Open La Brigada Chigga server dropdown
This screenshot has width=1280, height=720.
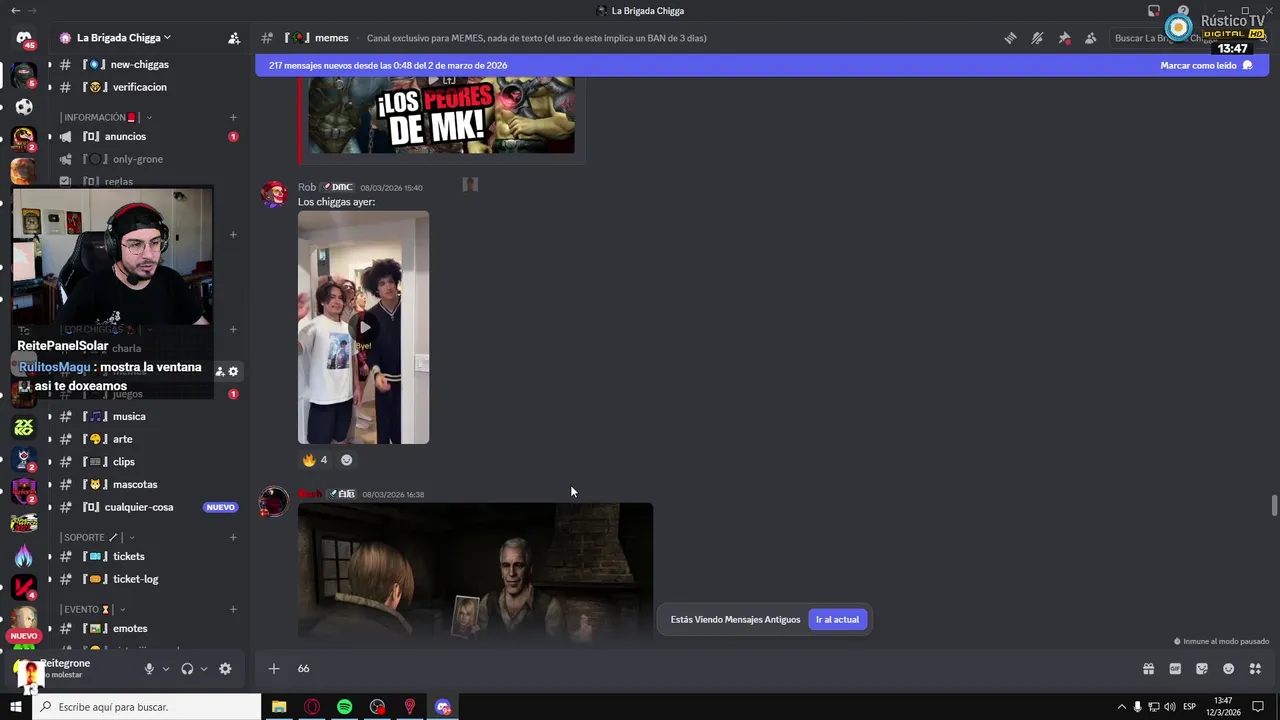point(116,38)
